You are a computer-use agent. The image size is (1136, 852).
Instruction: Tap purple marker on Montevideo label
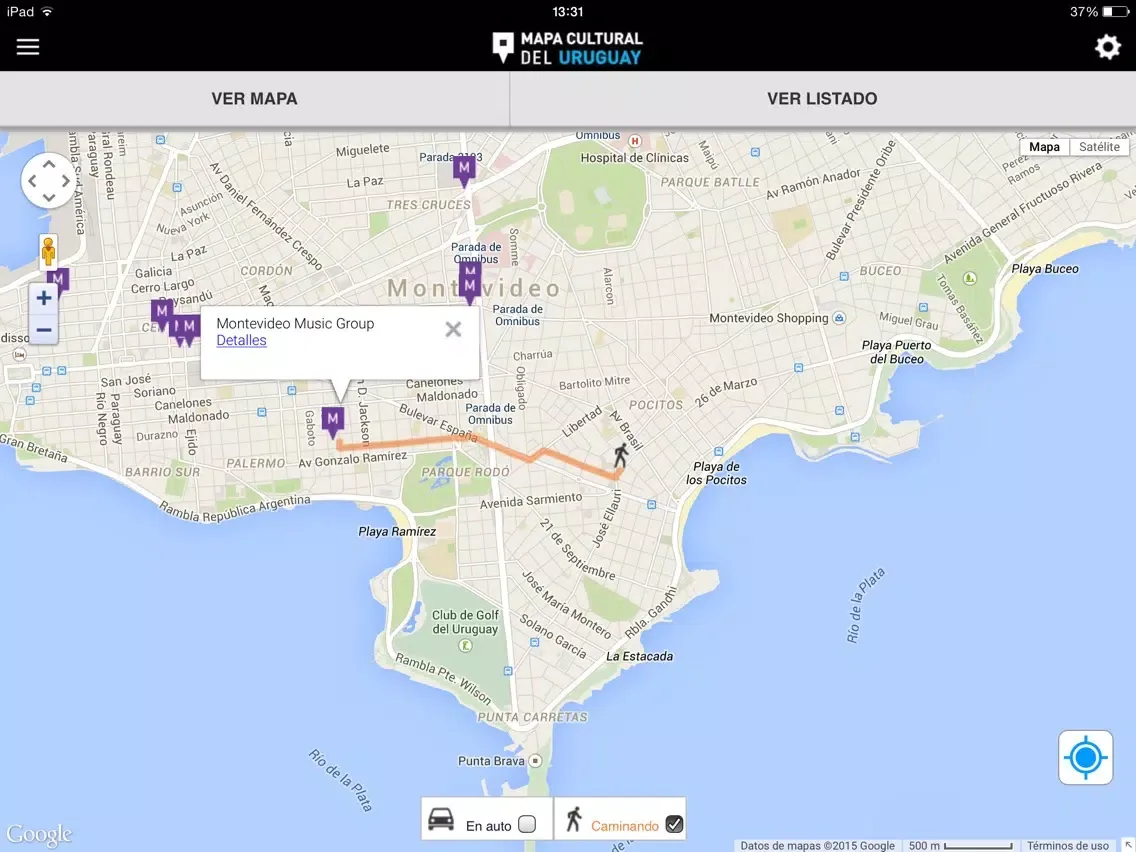tap(470, 288)
